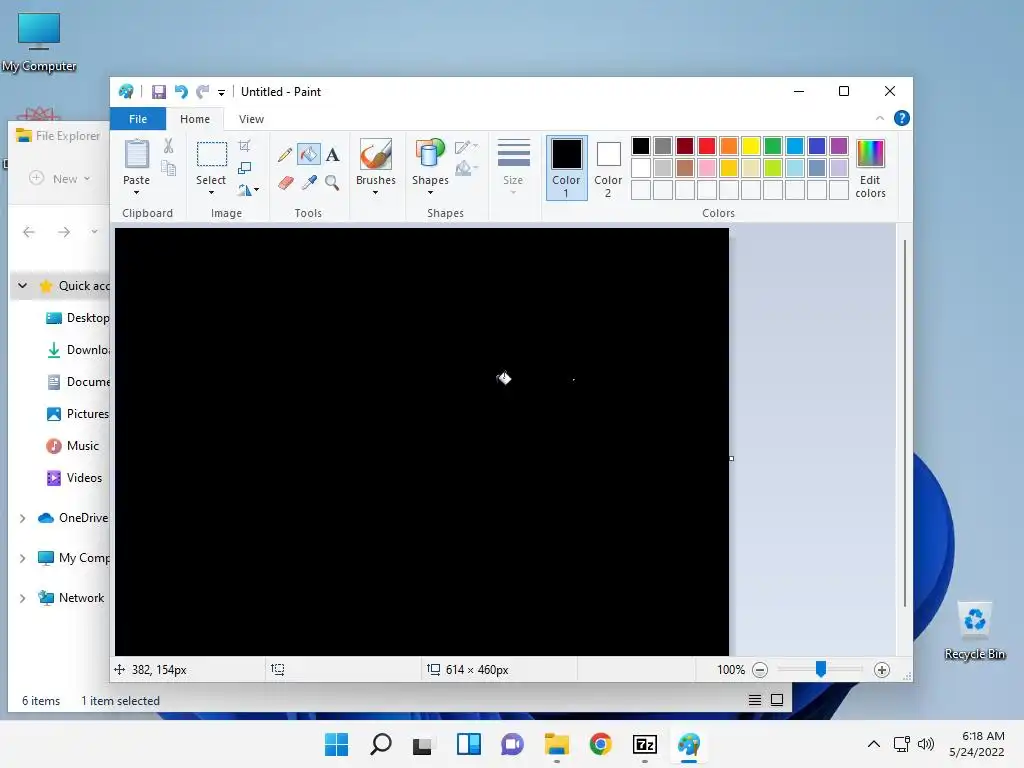Image resolution: width=1024 pixels, height=768 pixels.
Task: Click the Brushes icon
Action: click(x=376, y=155)
